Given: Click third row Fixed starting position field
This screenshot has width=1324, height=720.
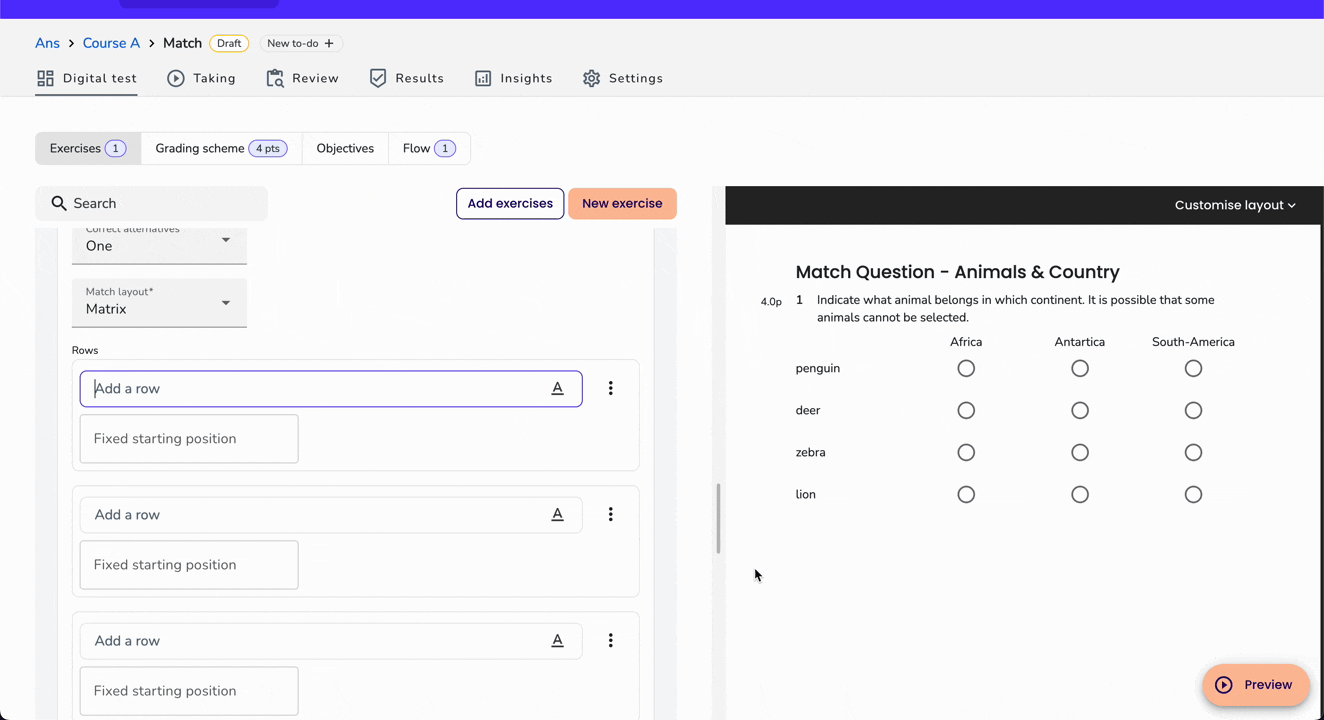Looking at the screenshot, I should click(x=189, y=690).
